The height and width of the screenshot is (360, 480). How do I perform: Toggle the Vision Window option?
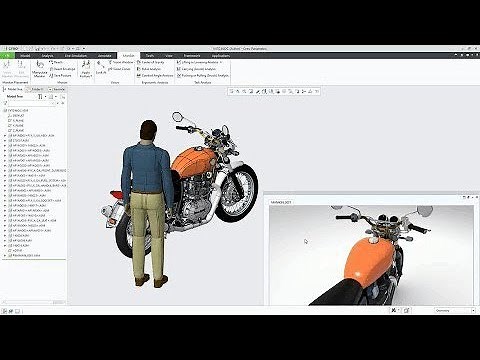(x=121, y=62)
